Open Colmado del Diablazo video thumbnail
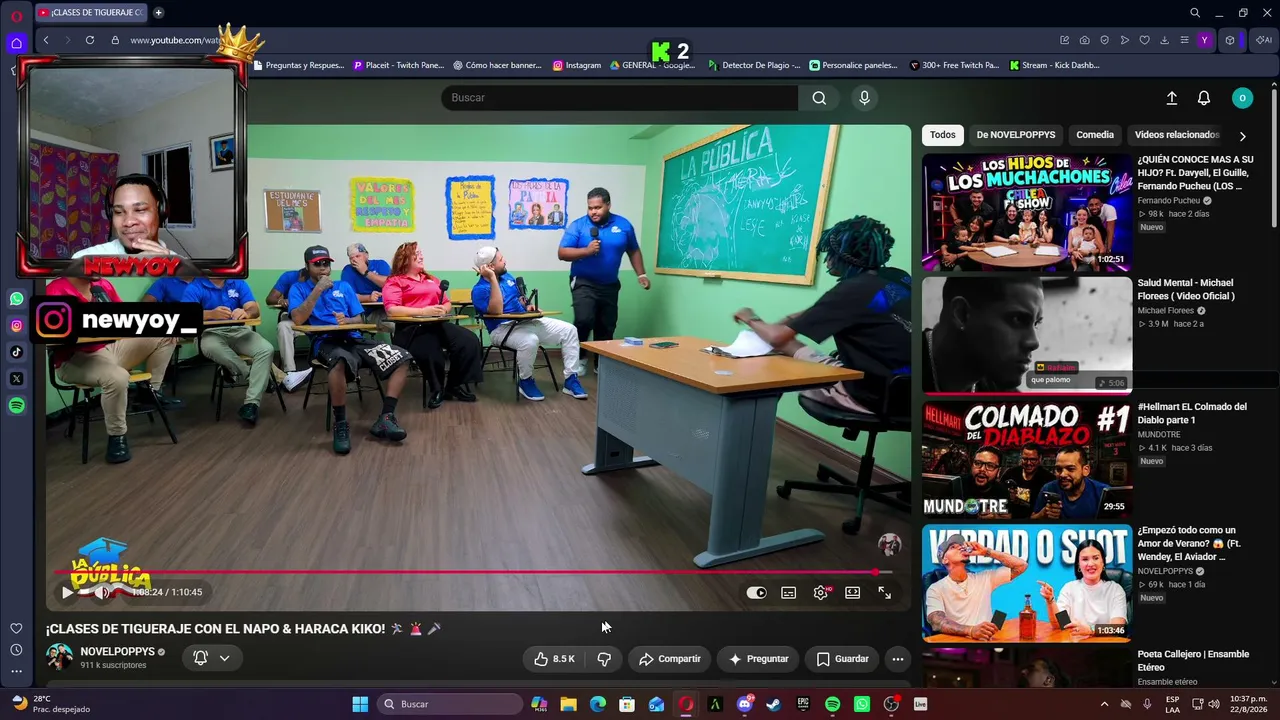This screenshot has width=1280, height=720. point(1027,459)
